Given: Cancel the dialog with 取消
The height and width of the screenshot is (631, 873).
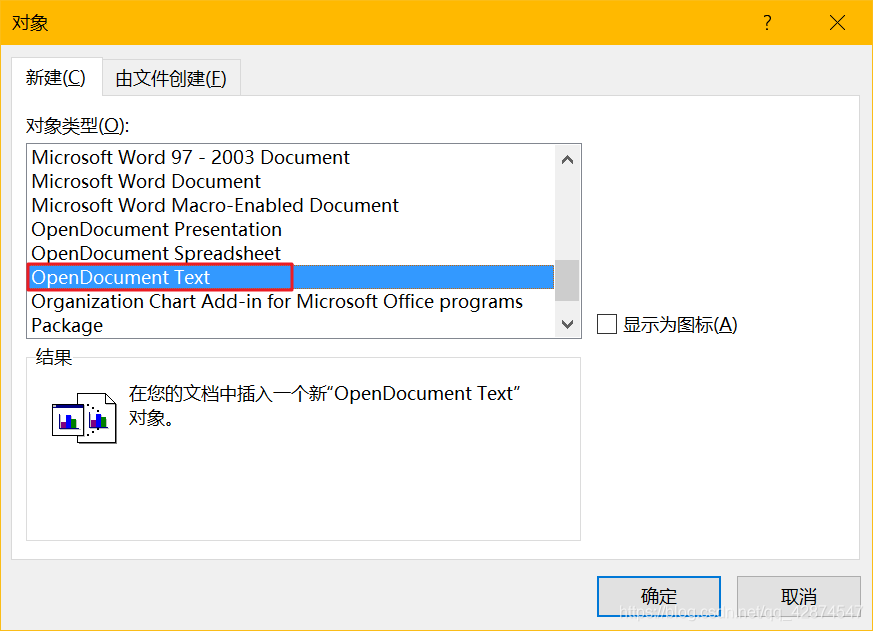Looking at the screenshot, I should pos(798,596).
